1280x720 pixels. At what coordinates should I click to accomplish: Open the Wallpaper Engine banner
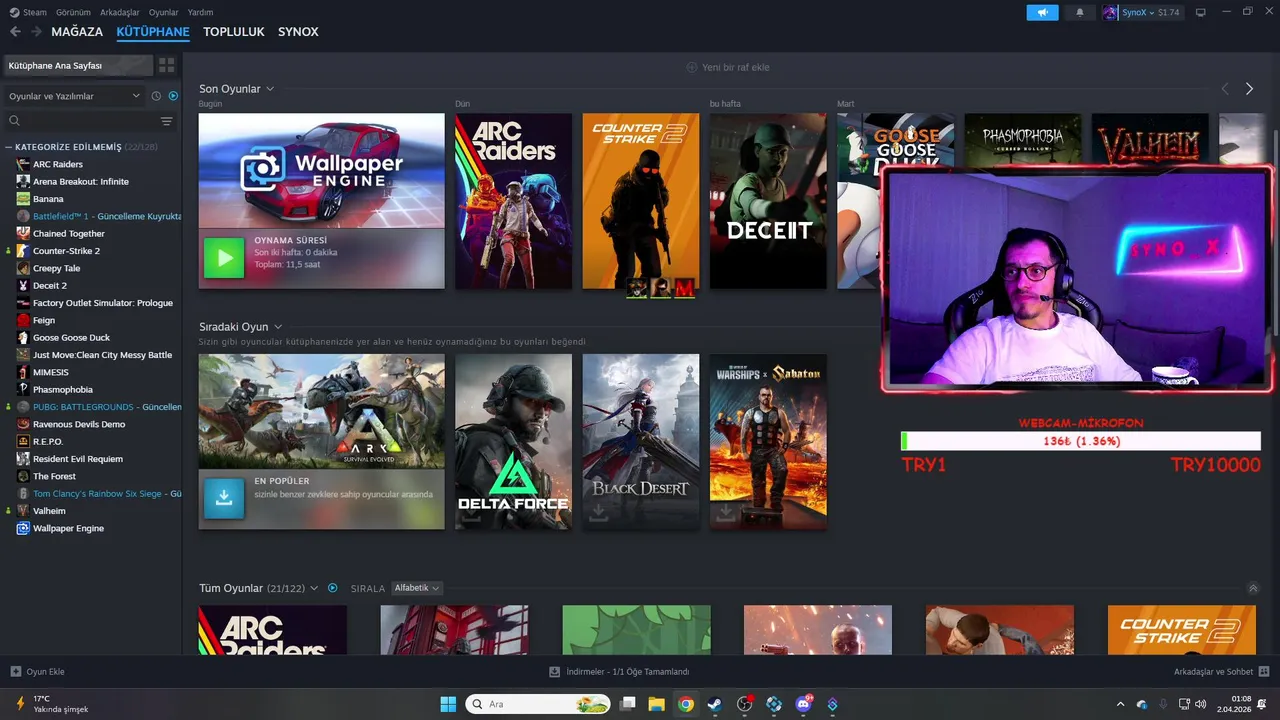pos(322,171)
